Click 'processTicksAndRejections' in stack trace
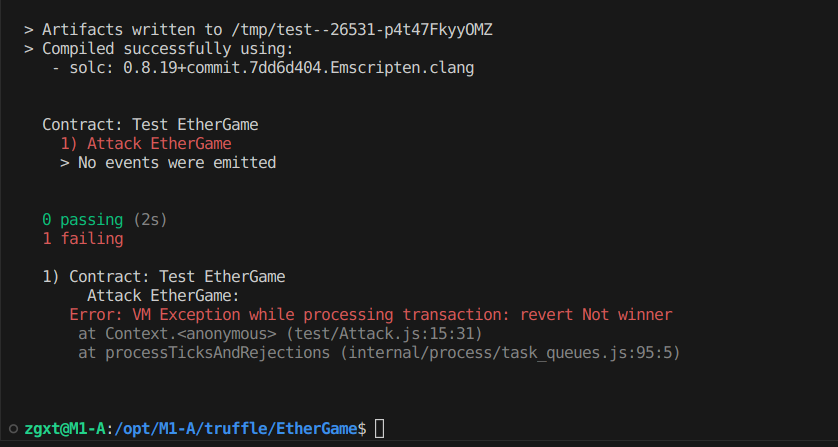 (x=218, y=353)
